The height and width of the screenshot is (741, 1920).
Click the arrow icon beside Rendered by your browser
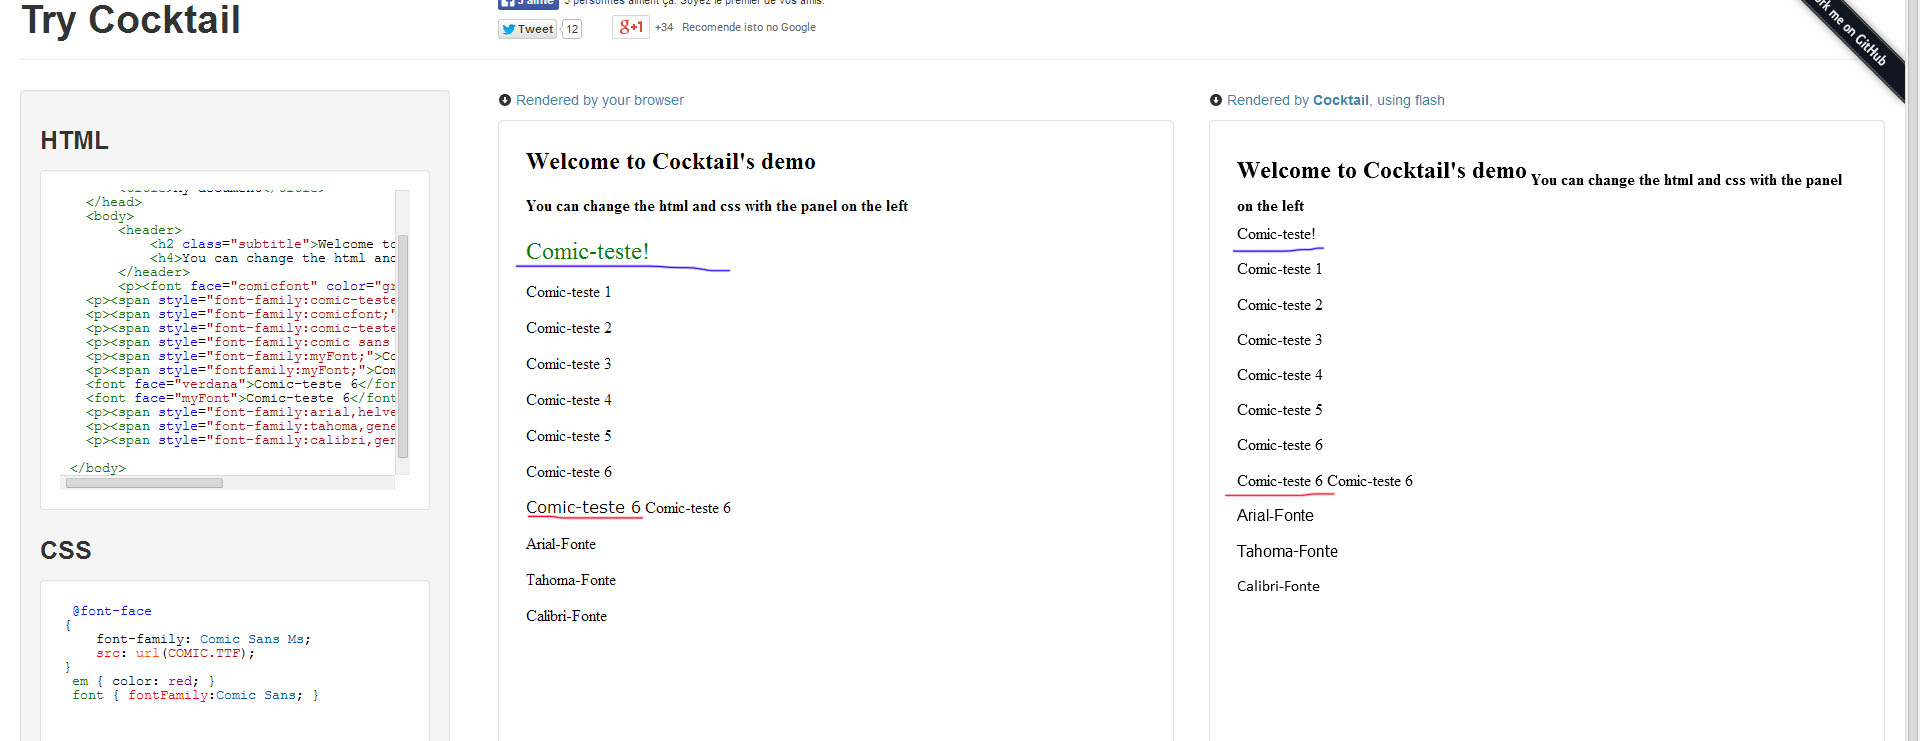pos(505,100)
